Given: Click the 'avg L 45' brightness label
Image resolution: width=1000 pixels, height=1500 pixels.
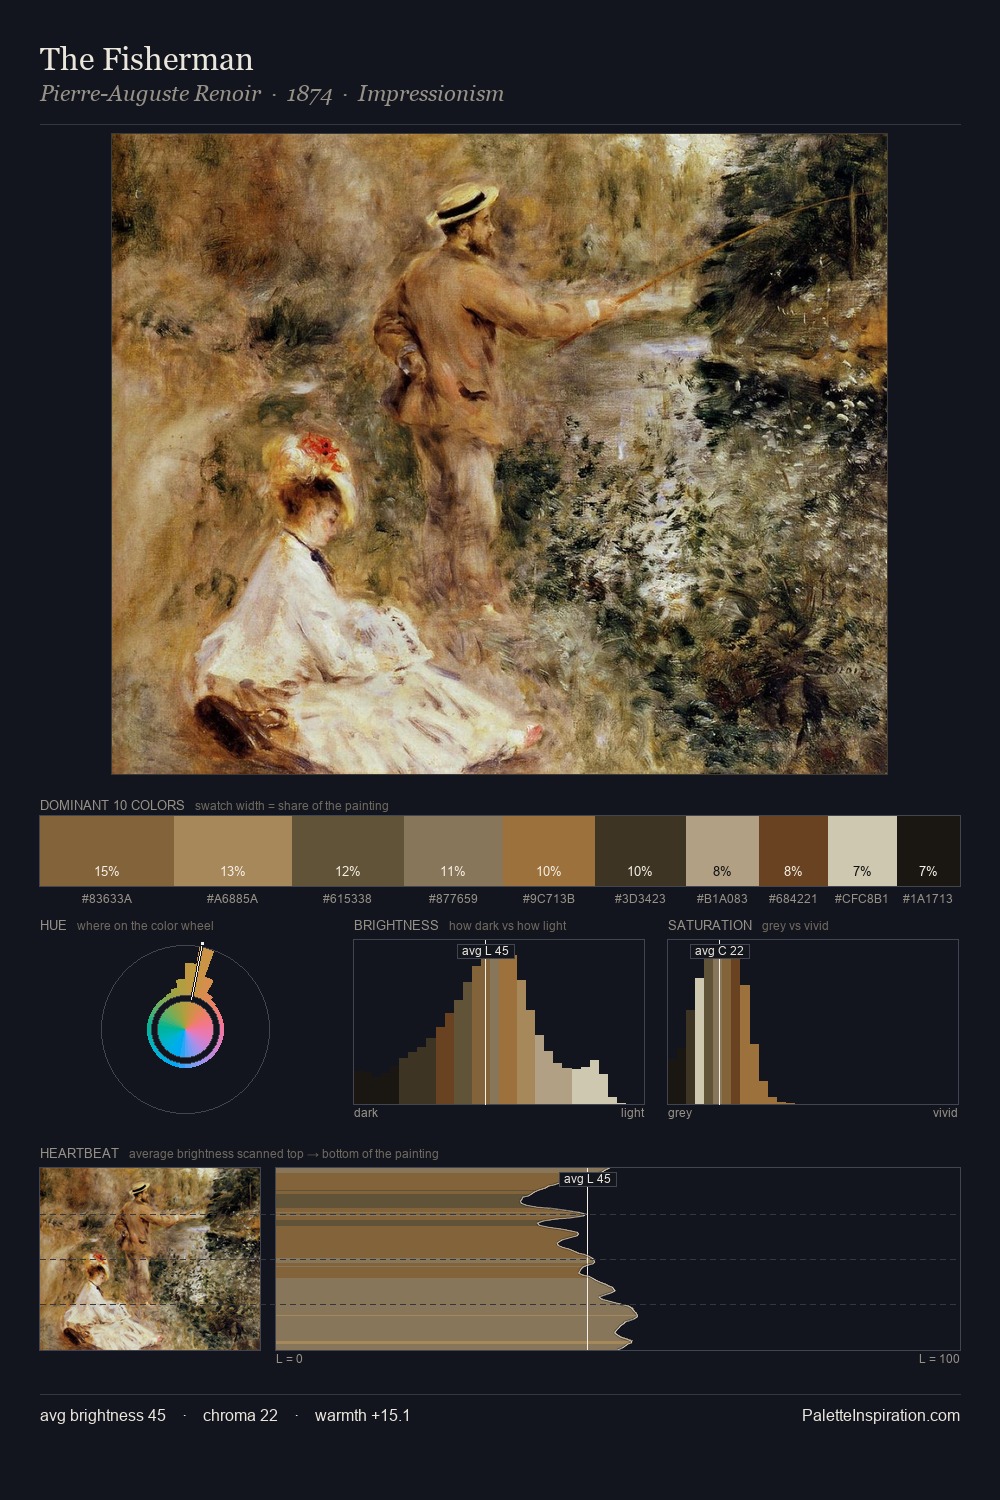Looking at the screenshot, I should pyautogui.click(x=485, y=951).
